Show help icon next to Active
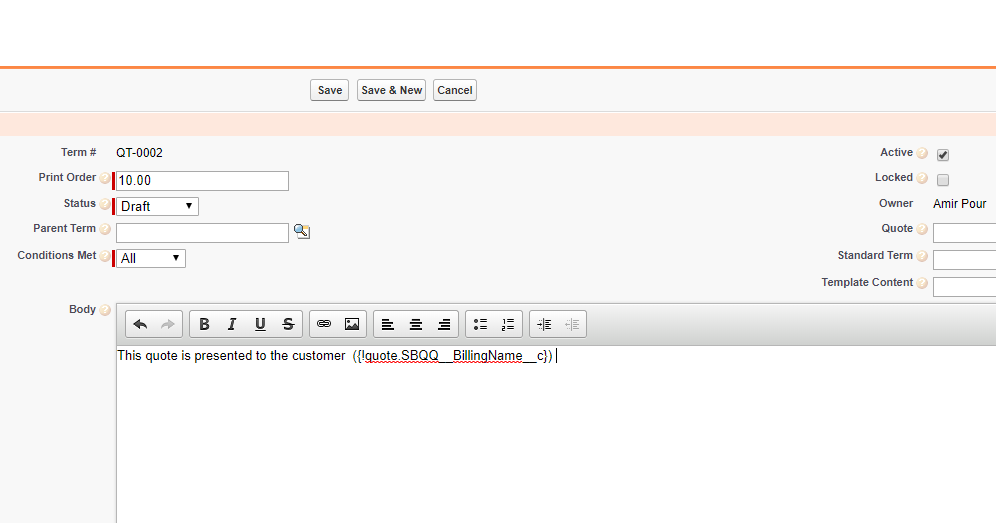The width and height of the screenshot is (996, 523). pos(922,153)
